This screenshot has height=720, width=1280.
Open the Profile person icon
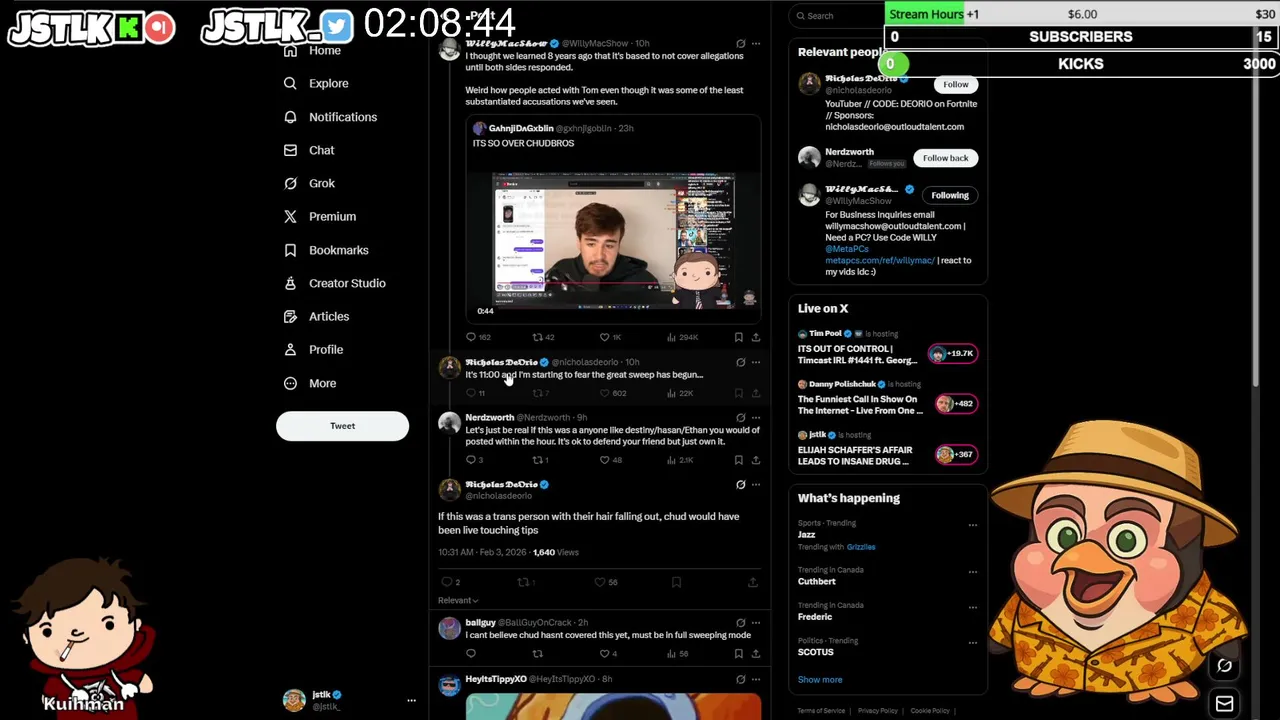tap(290, 349)
